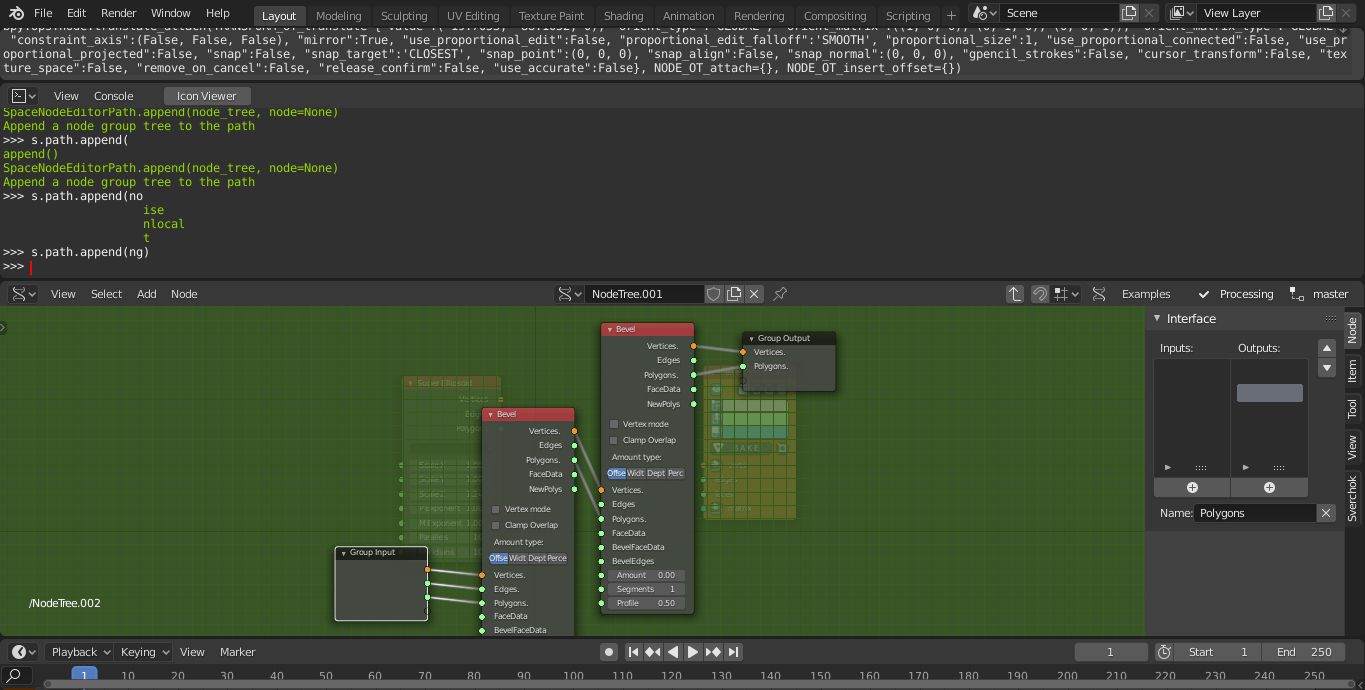The width and height of the screenshot is (1365, 690).
Task: Toggle the Processing checkbox
Action: (x=1204, y=294)
